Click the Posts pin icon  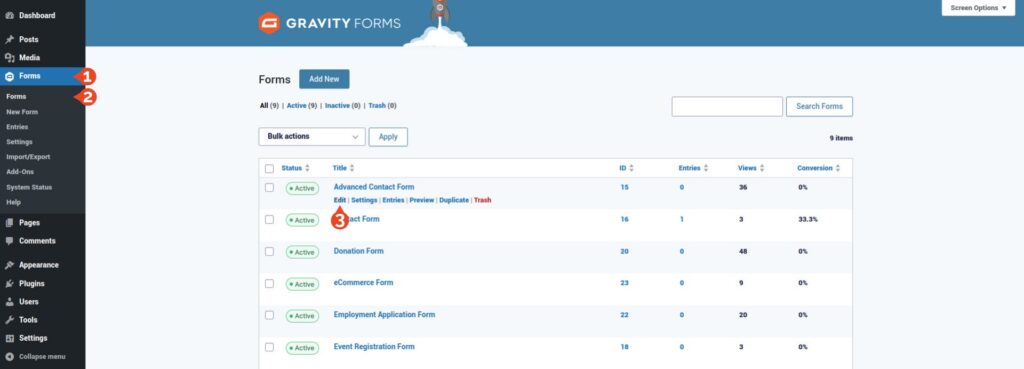(x=10, y=39)
